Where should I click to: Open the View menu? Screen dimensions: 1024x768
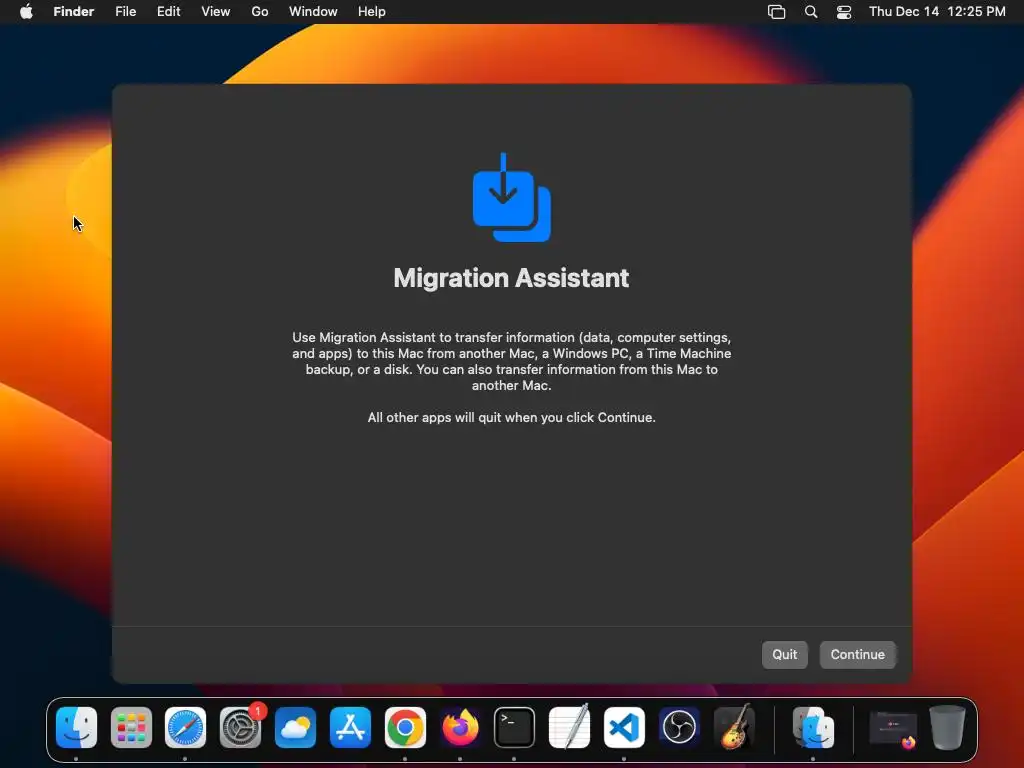click(x=216, y=12)
